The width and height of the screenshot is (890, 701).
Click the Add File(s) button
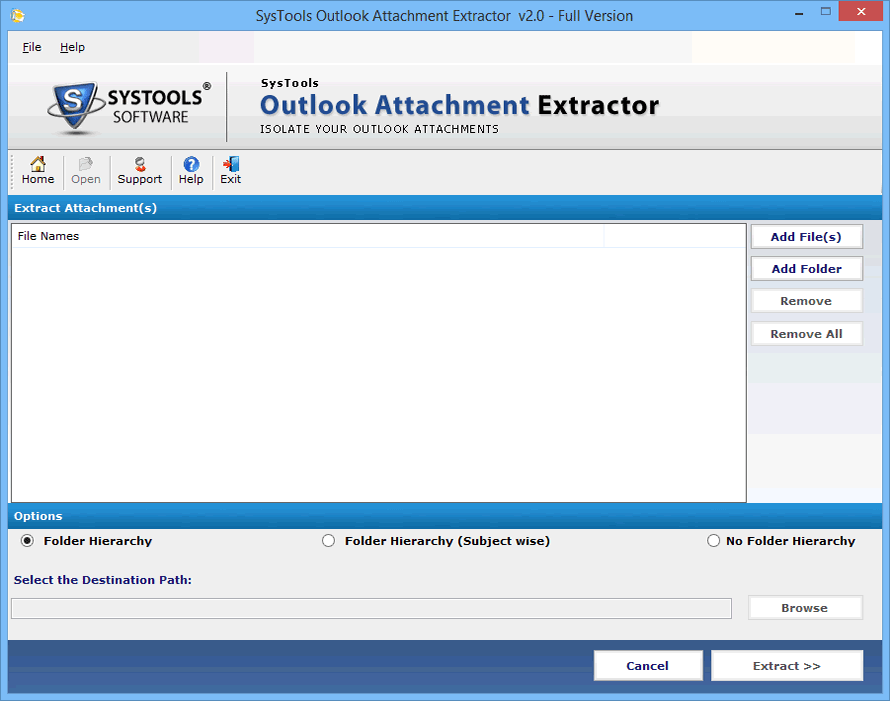807,237
